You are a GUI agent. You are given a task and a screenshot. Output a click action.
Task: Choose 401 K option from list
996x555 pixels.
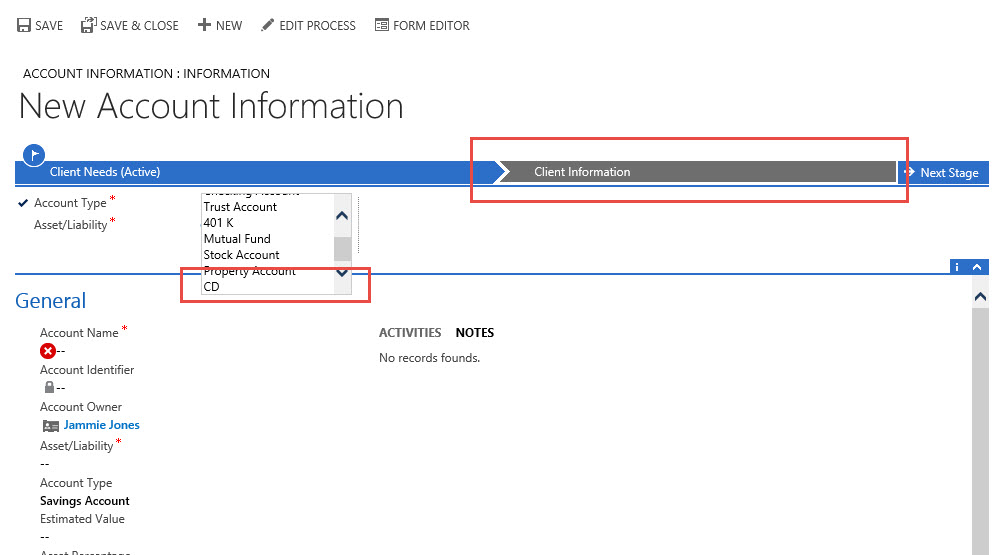tap(218, 223)
